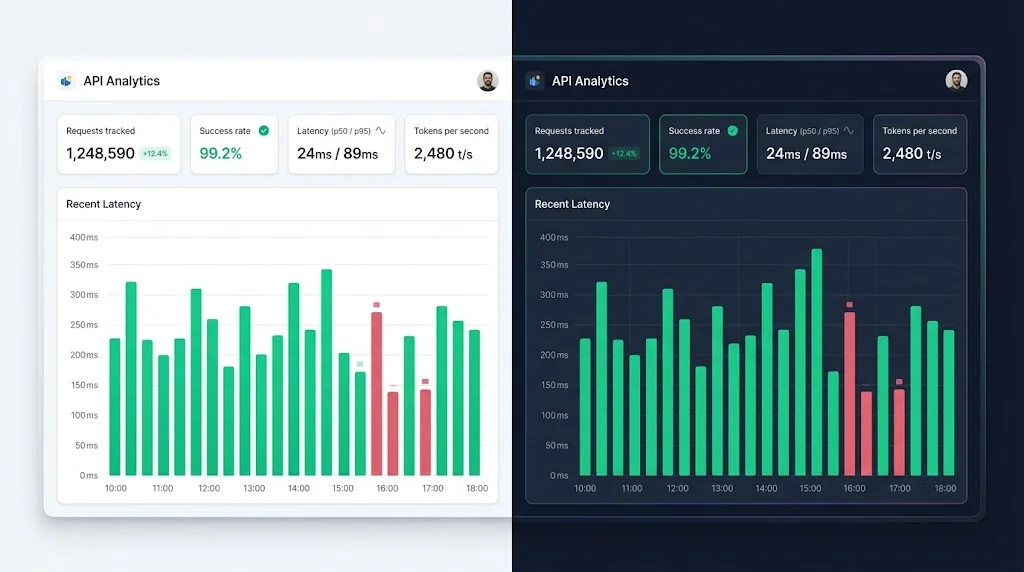Select Requests tracked card in dark panel
The image size is (1024, 572).
(588, 144)
